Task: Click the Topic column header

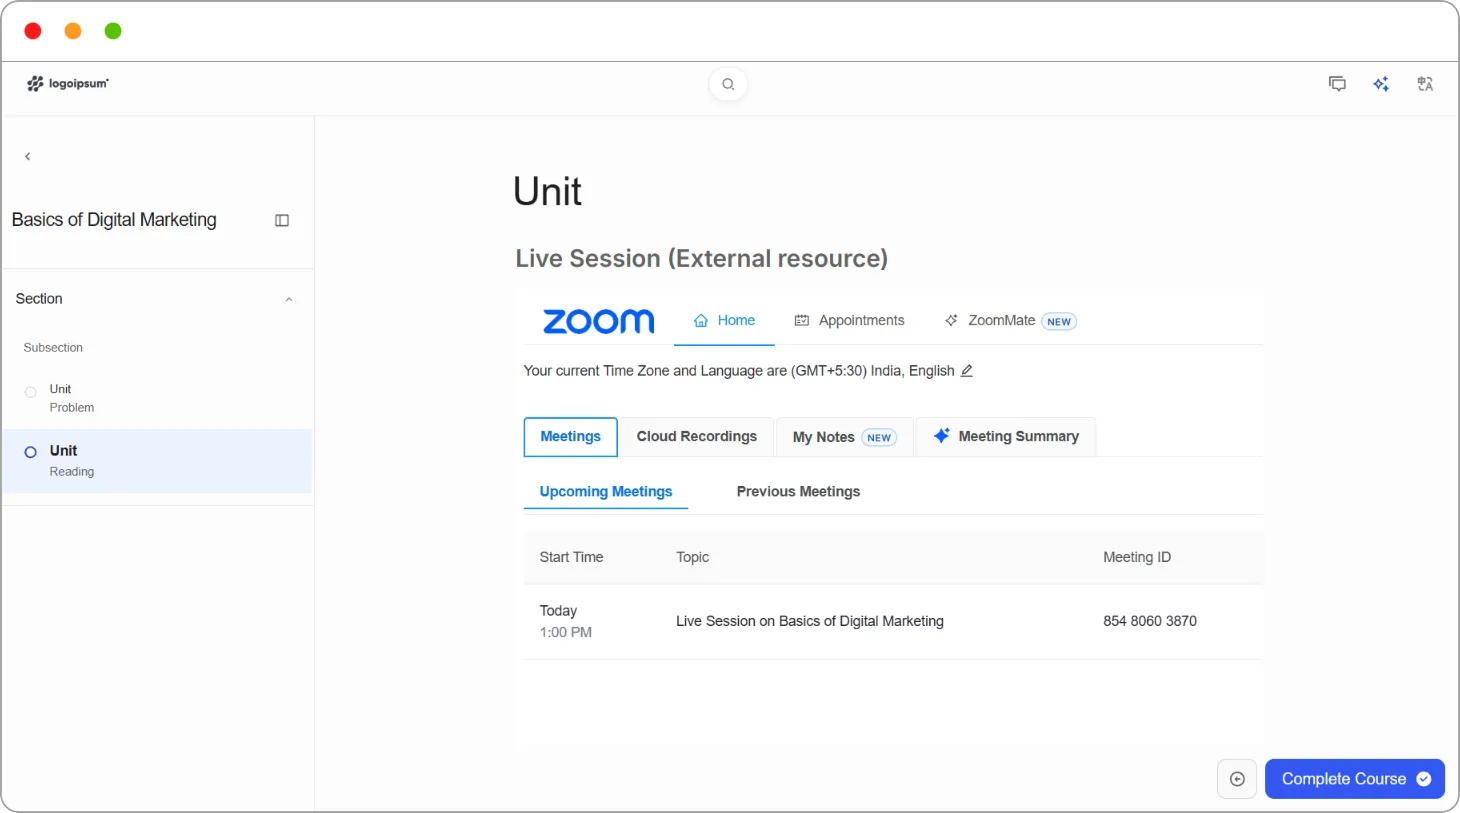Action: (692, 557)
